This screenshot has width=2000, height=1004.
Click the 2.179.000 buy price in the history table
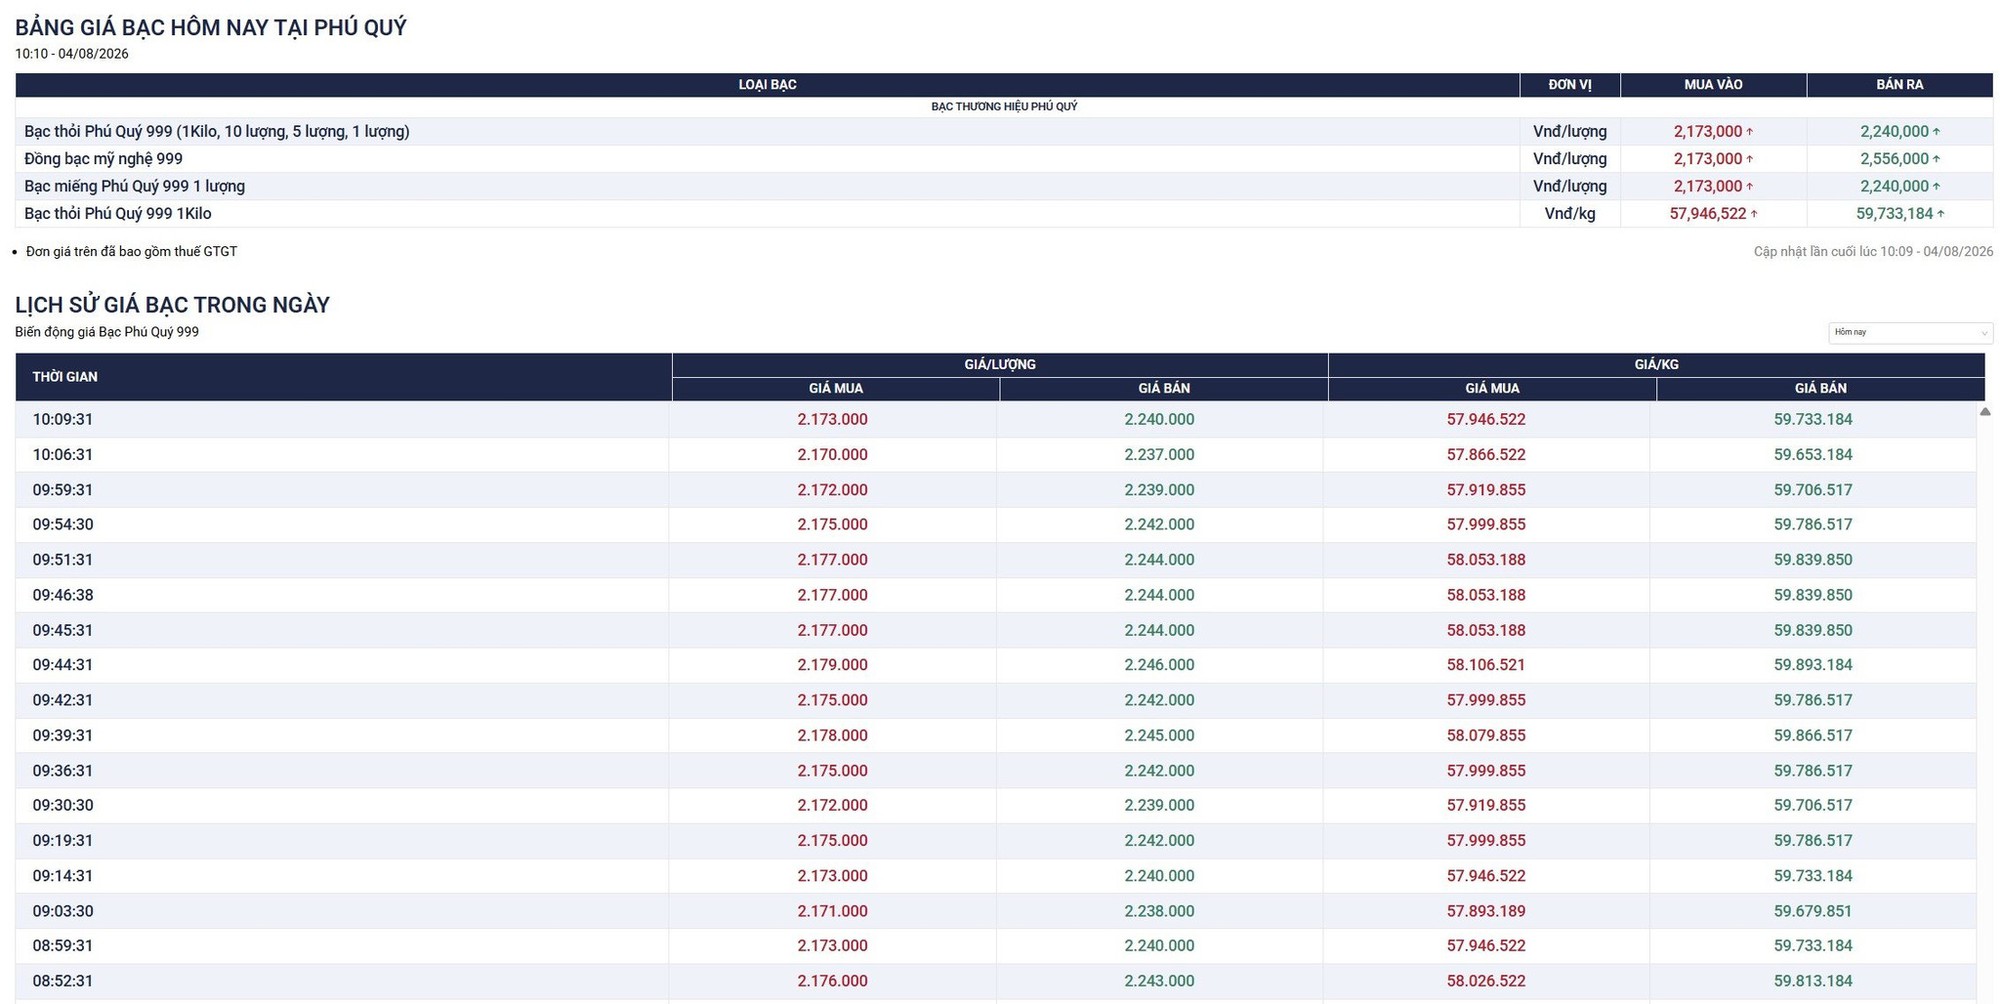833,665
